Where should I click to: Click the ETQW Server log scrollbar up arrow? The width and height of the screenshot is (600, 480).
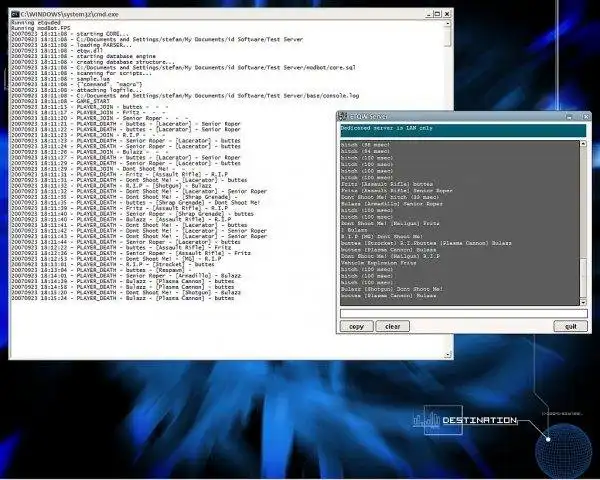click(x=583, y=144)
